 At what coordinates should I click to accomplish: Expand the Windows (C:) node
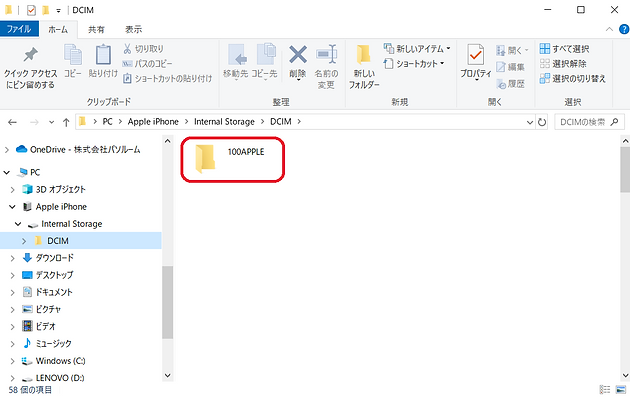[12, 361]
